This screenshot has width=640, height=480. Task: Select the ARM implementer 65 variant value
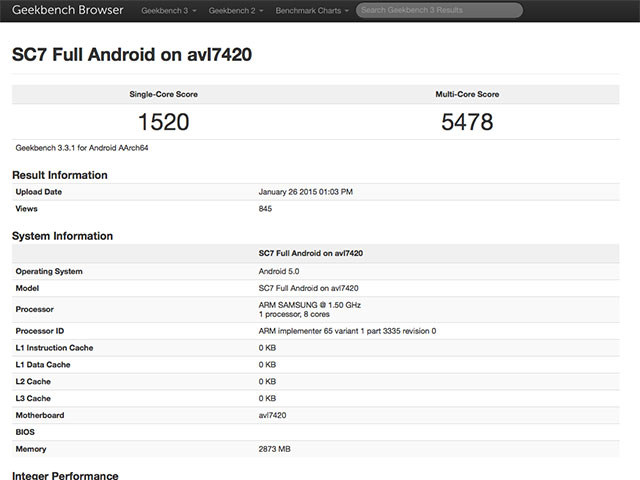347,331
